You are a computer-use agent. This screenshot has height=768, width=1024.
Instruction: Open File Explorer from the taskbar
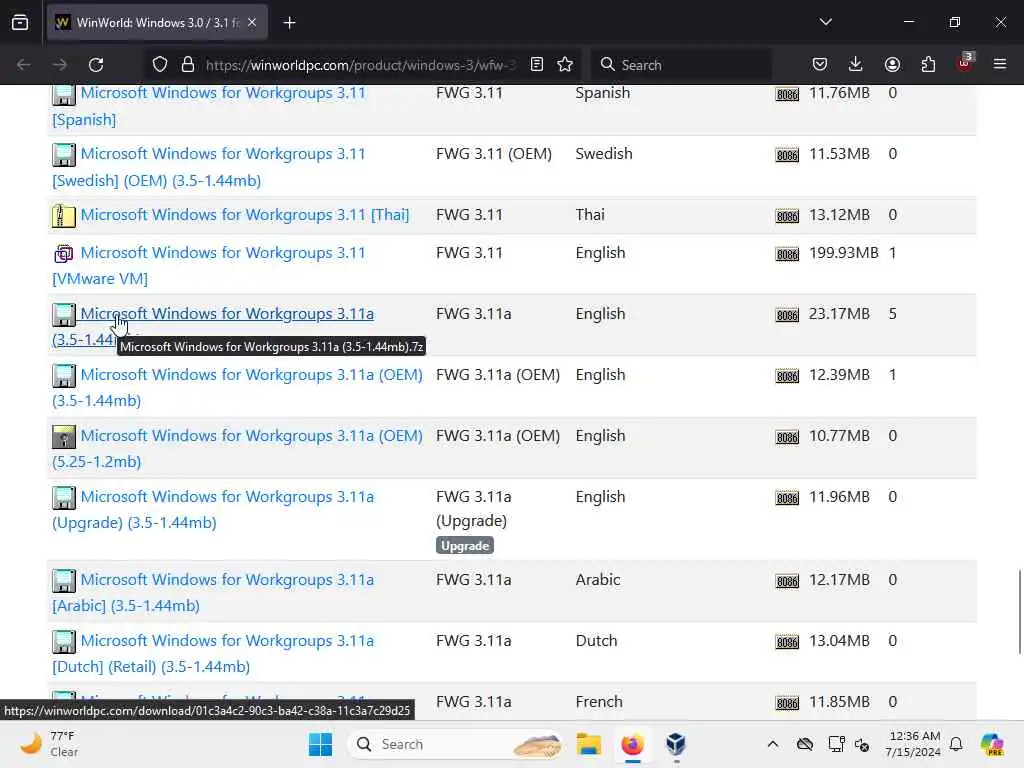(x=588, y=744)
